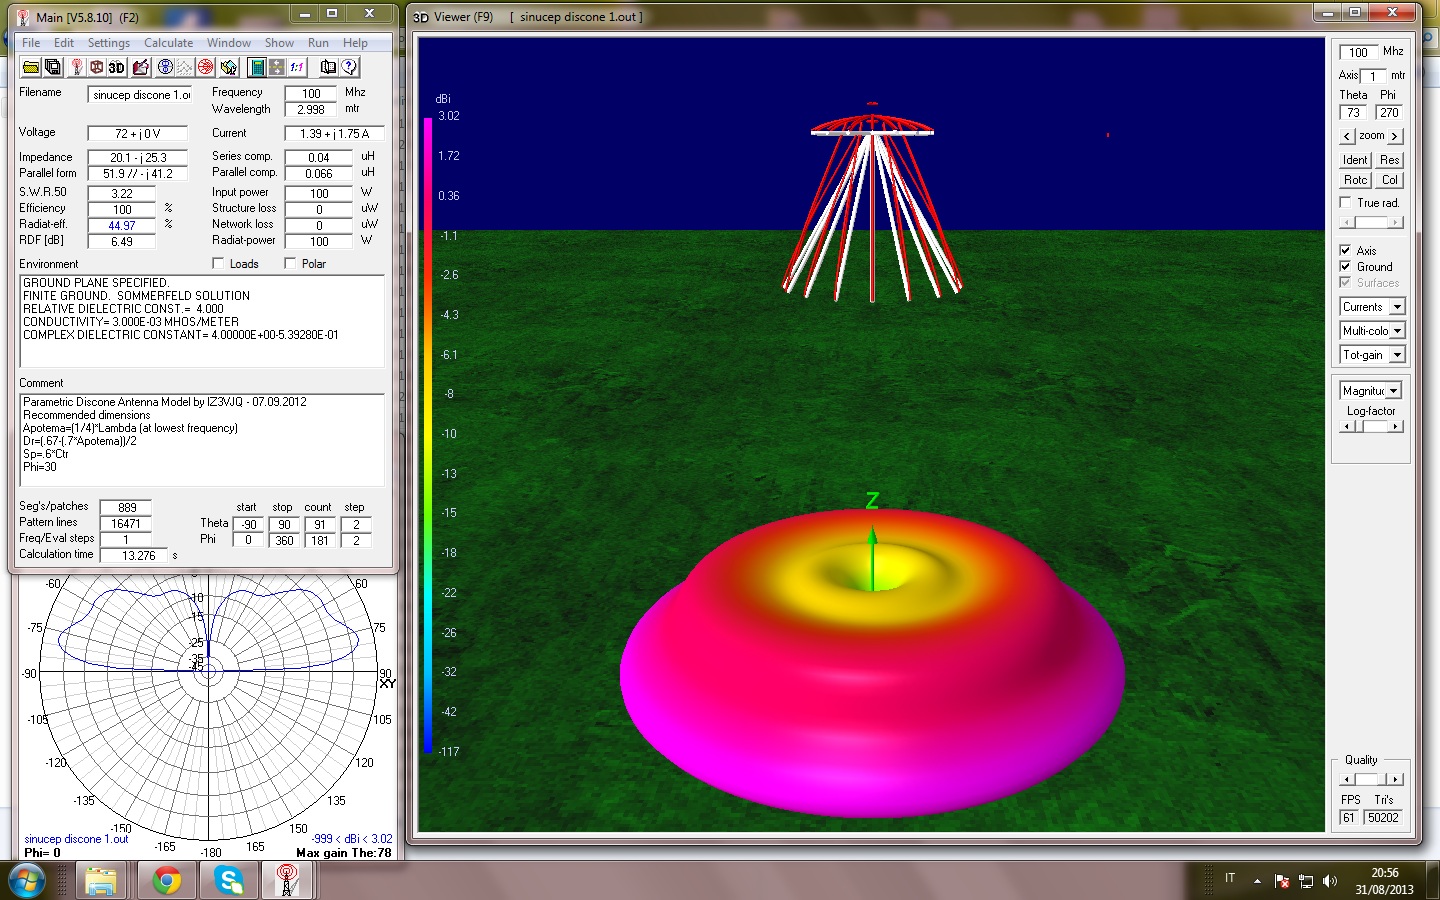Open the geometry edit pencil icon
This screenshot has width=1440, height=900.
[x=141, y=67]
